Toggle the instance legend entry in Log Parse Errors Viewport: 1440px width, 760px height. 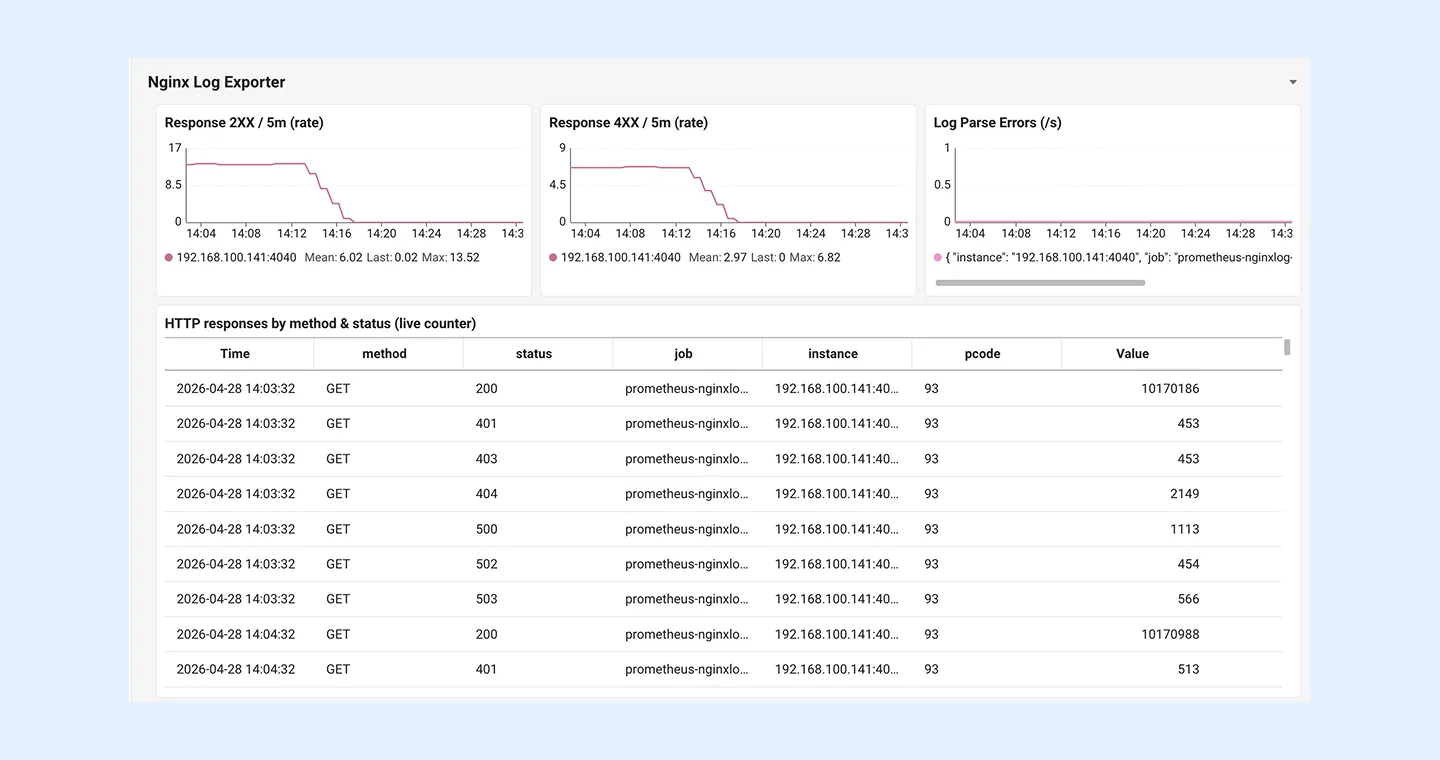(1113, 257)
